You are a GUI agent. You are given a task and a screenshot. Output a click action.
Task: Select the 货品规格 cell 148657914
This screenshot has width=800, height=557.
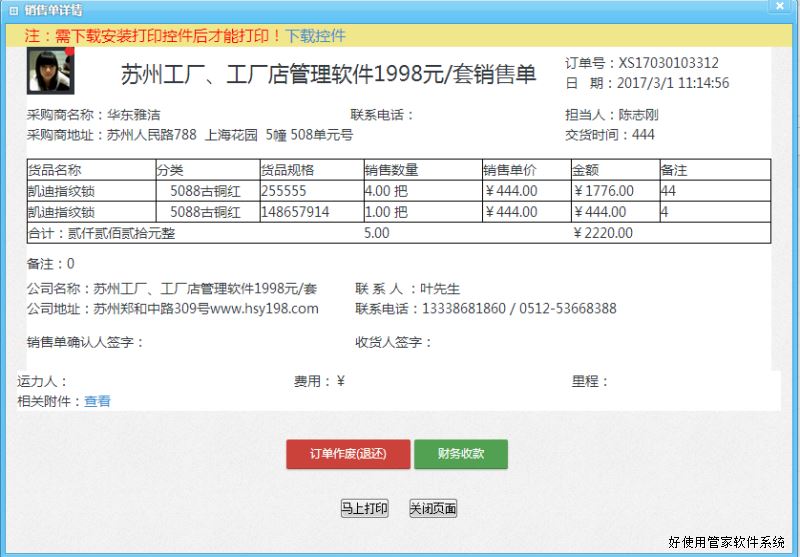point(295,212)
